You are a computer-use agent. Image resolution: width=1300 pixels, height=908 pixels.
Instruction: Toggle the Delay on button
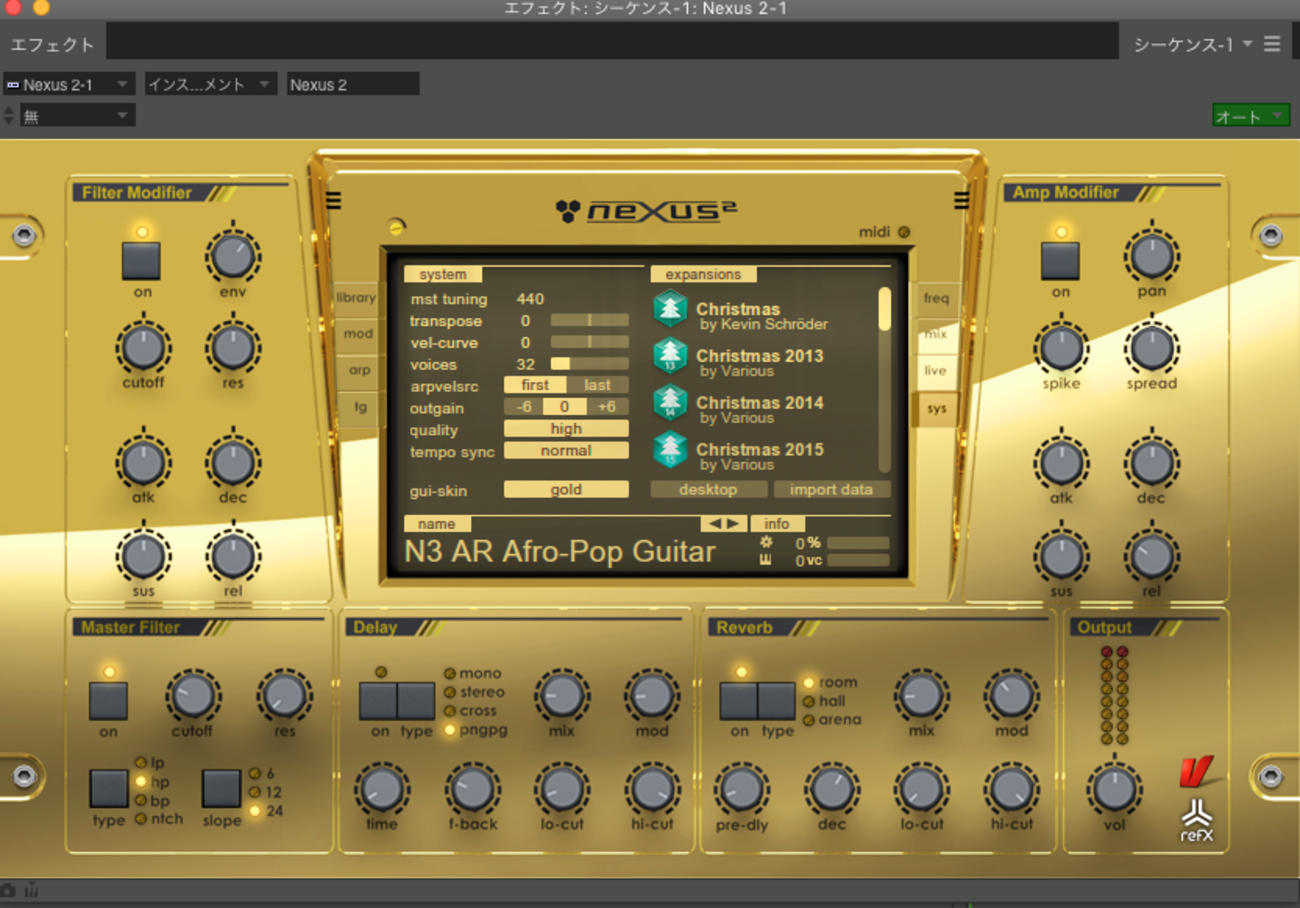378,701
